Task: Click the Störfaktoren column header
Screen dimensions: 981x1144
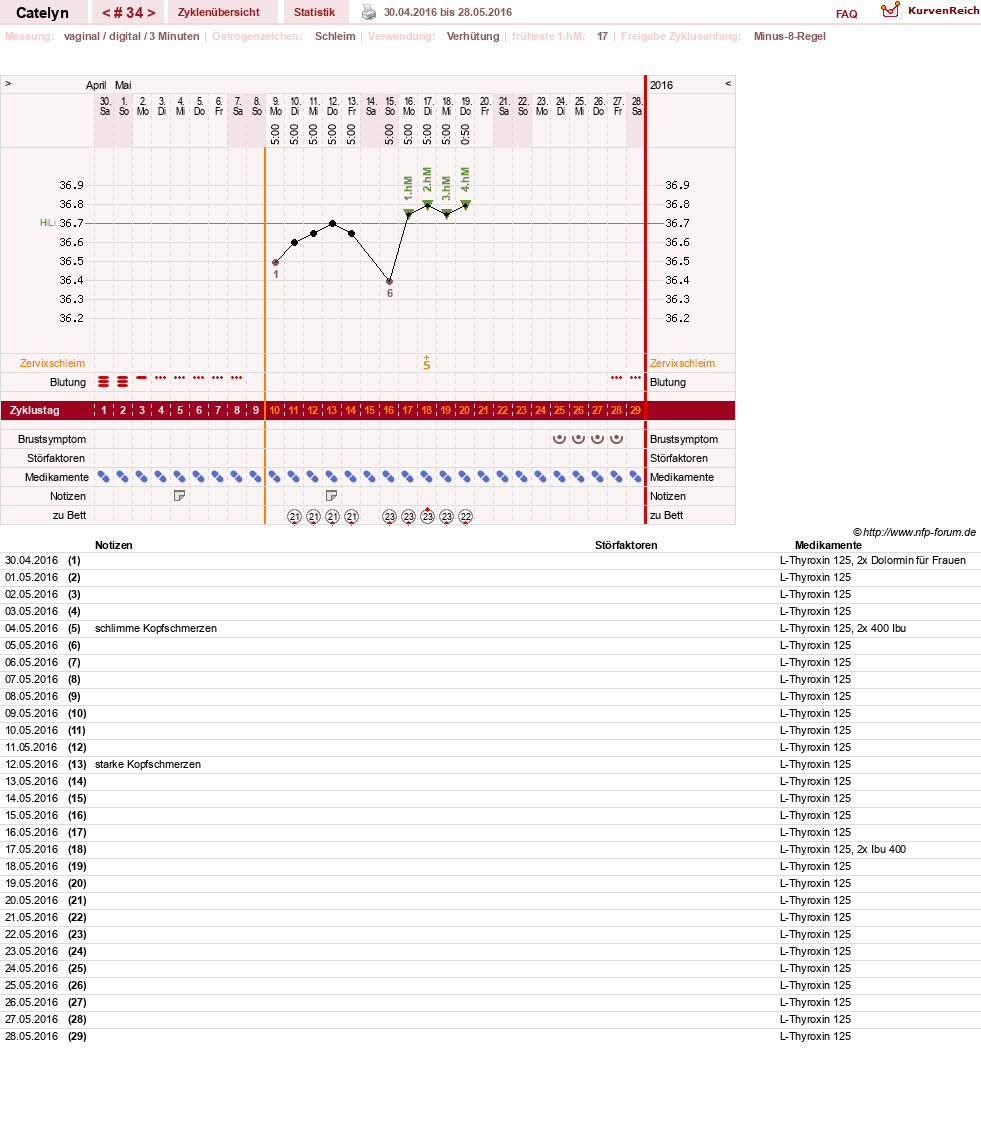Action: (626, 545)
